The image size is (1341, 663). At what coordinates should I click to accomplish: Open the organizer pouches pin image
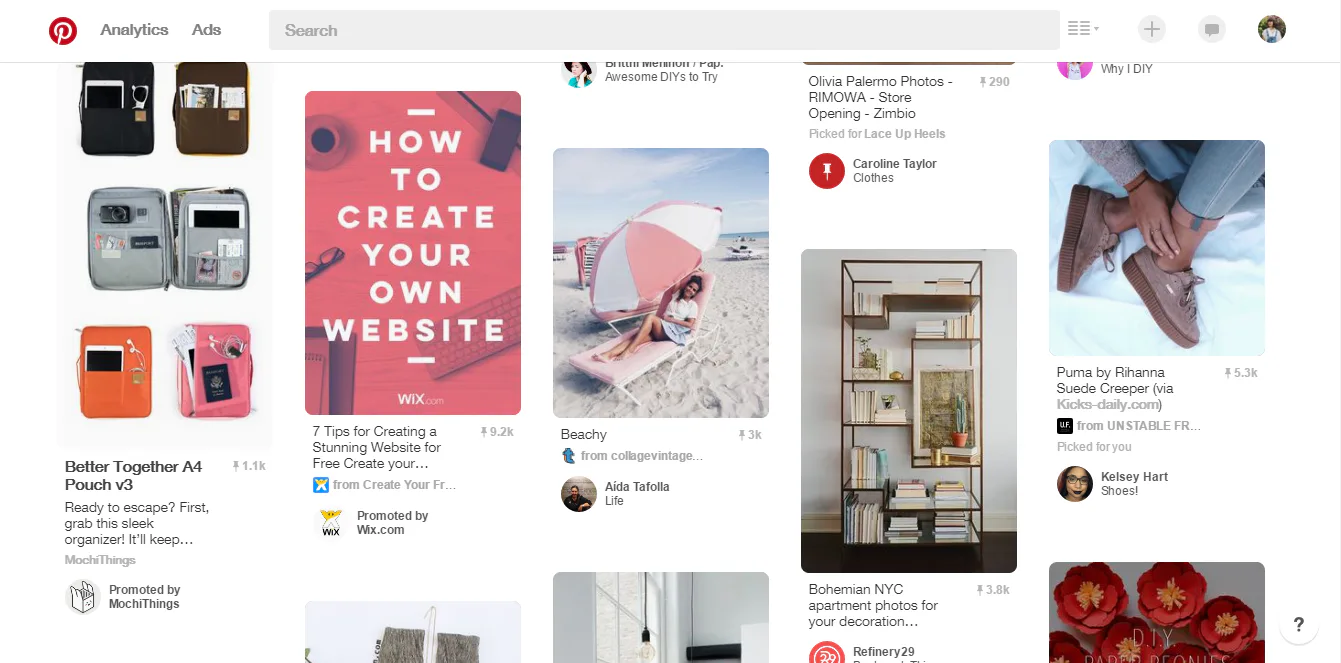(x=165, y=255)
